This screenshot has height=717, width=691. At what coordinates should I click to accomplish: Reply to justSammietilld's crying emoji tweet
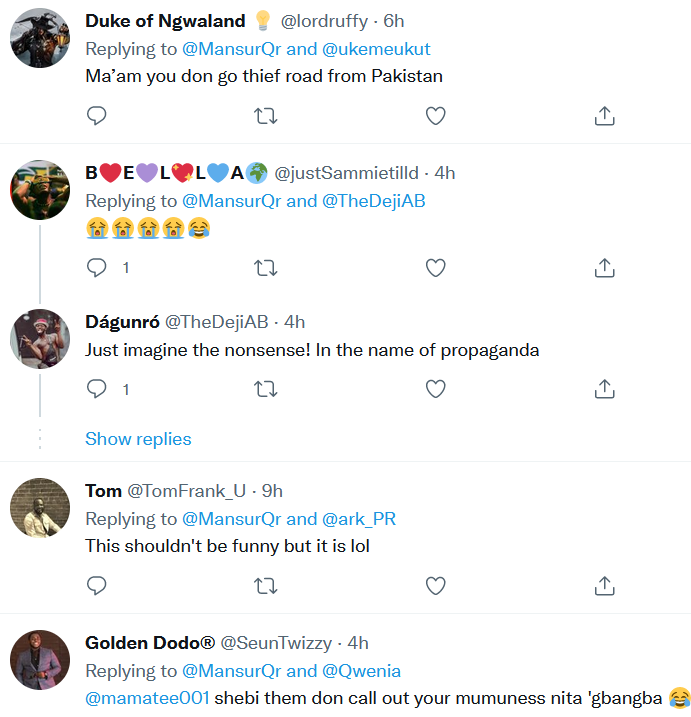click(97, 268)
